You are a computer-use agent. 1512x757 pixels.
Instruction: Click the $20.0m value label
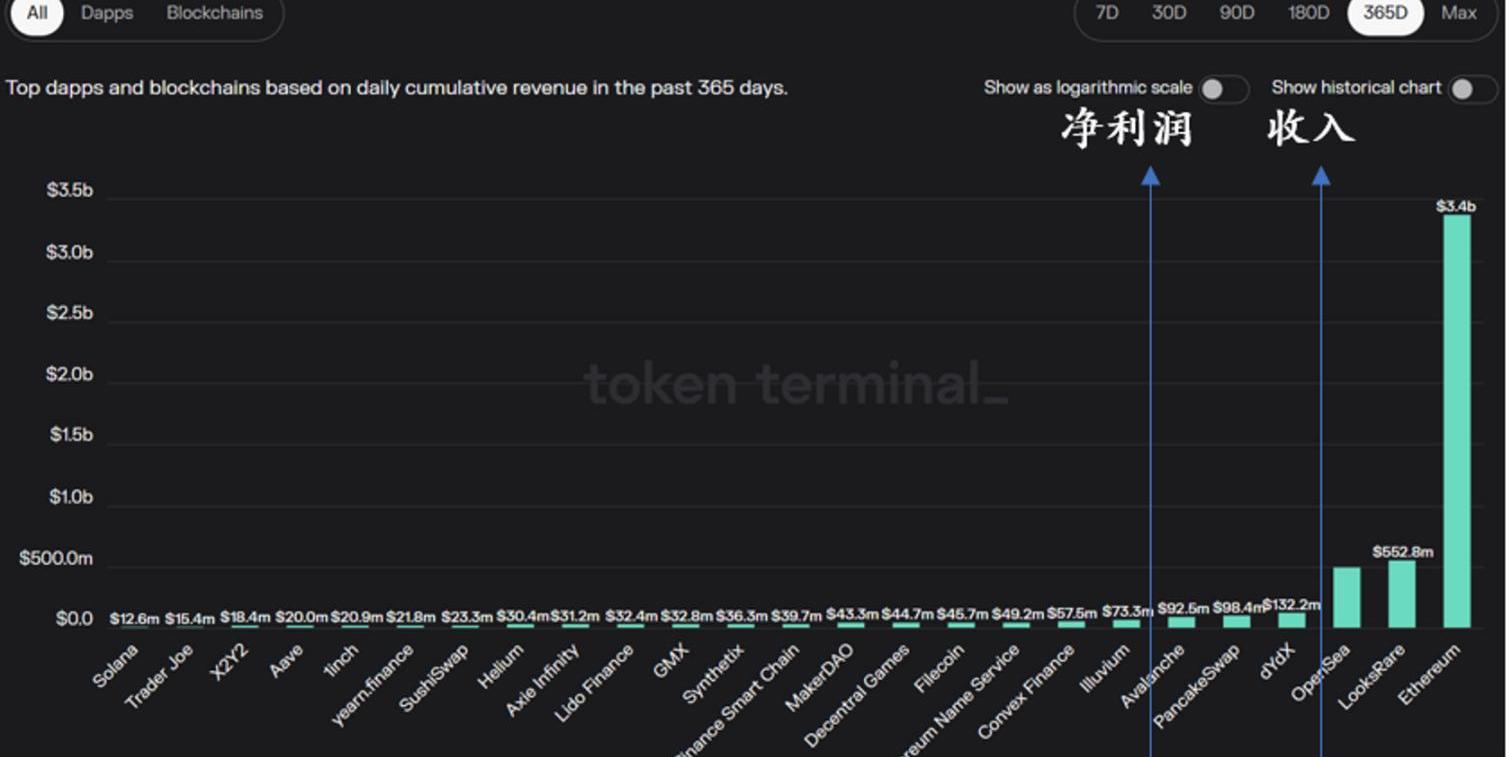tap(300, 617)
